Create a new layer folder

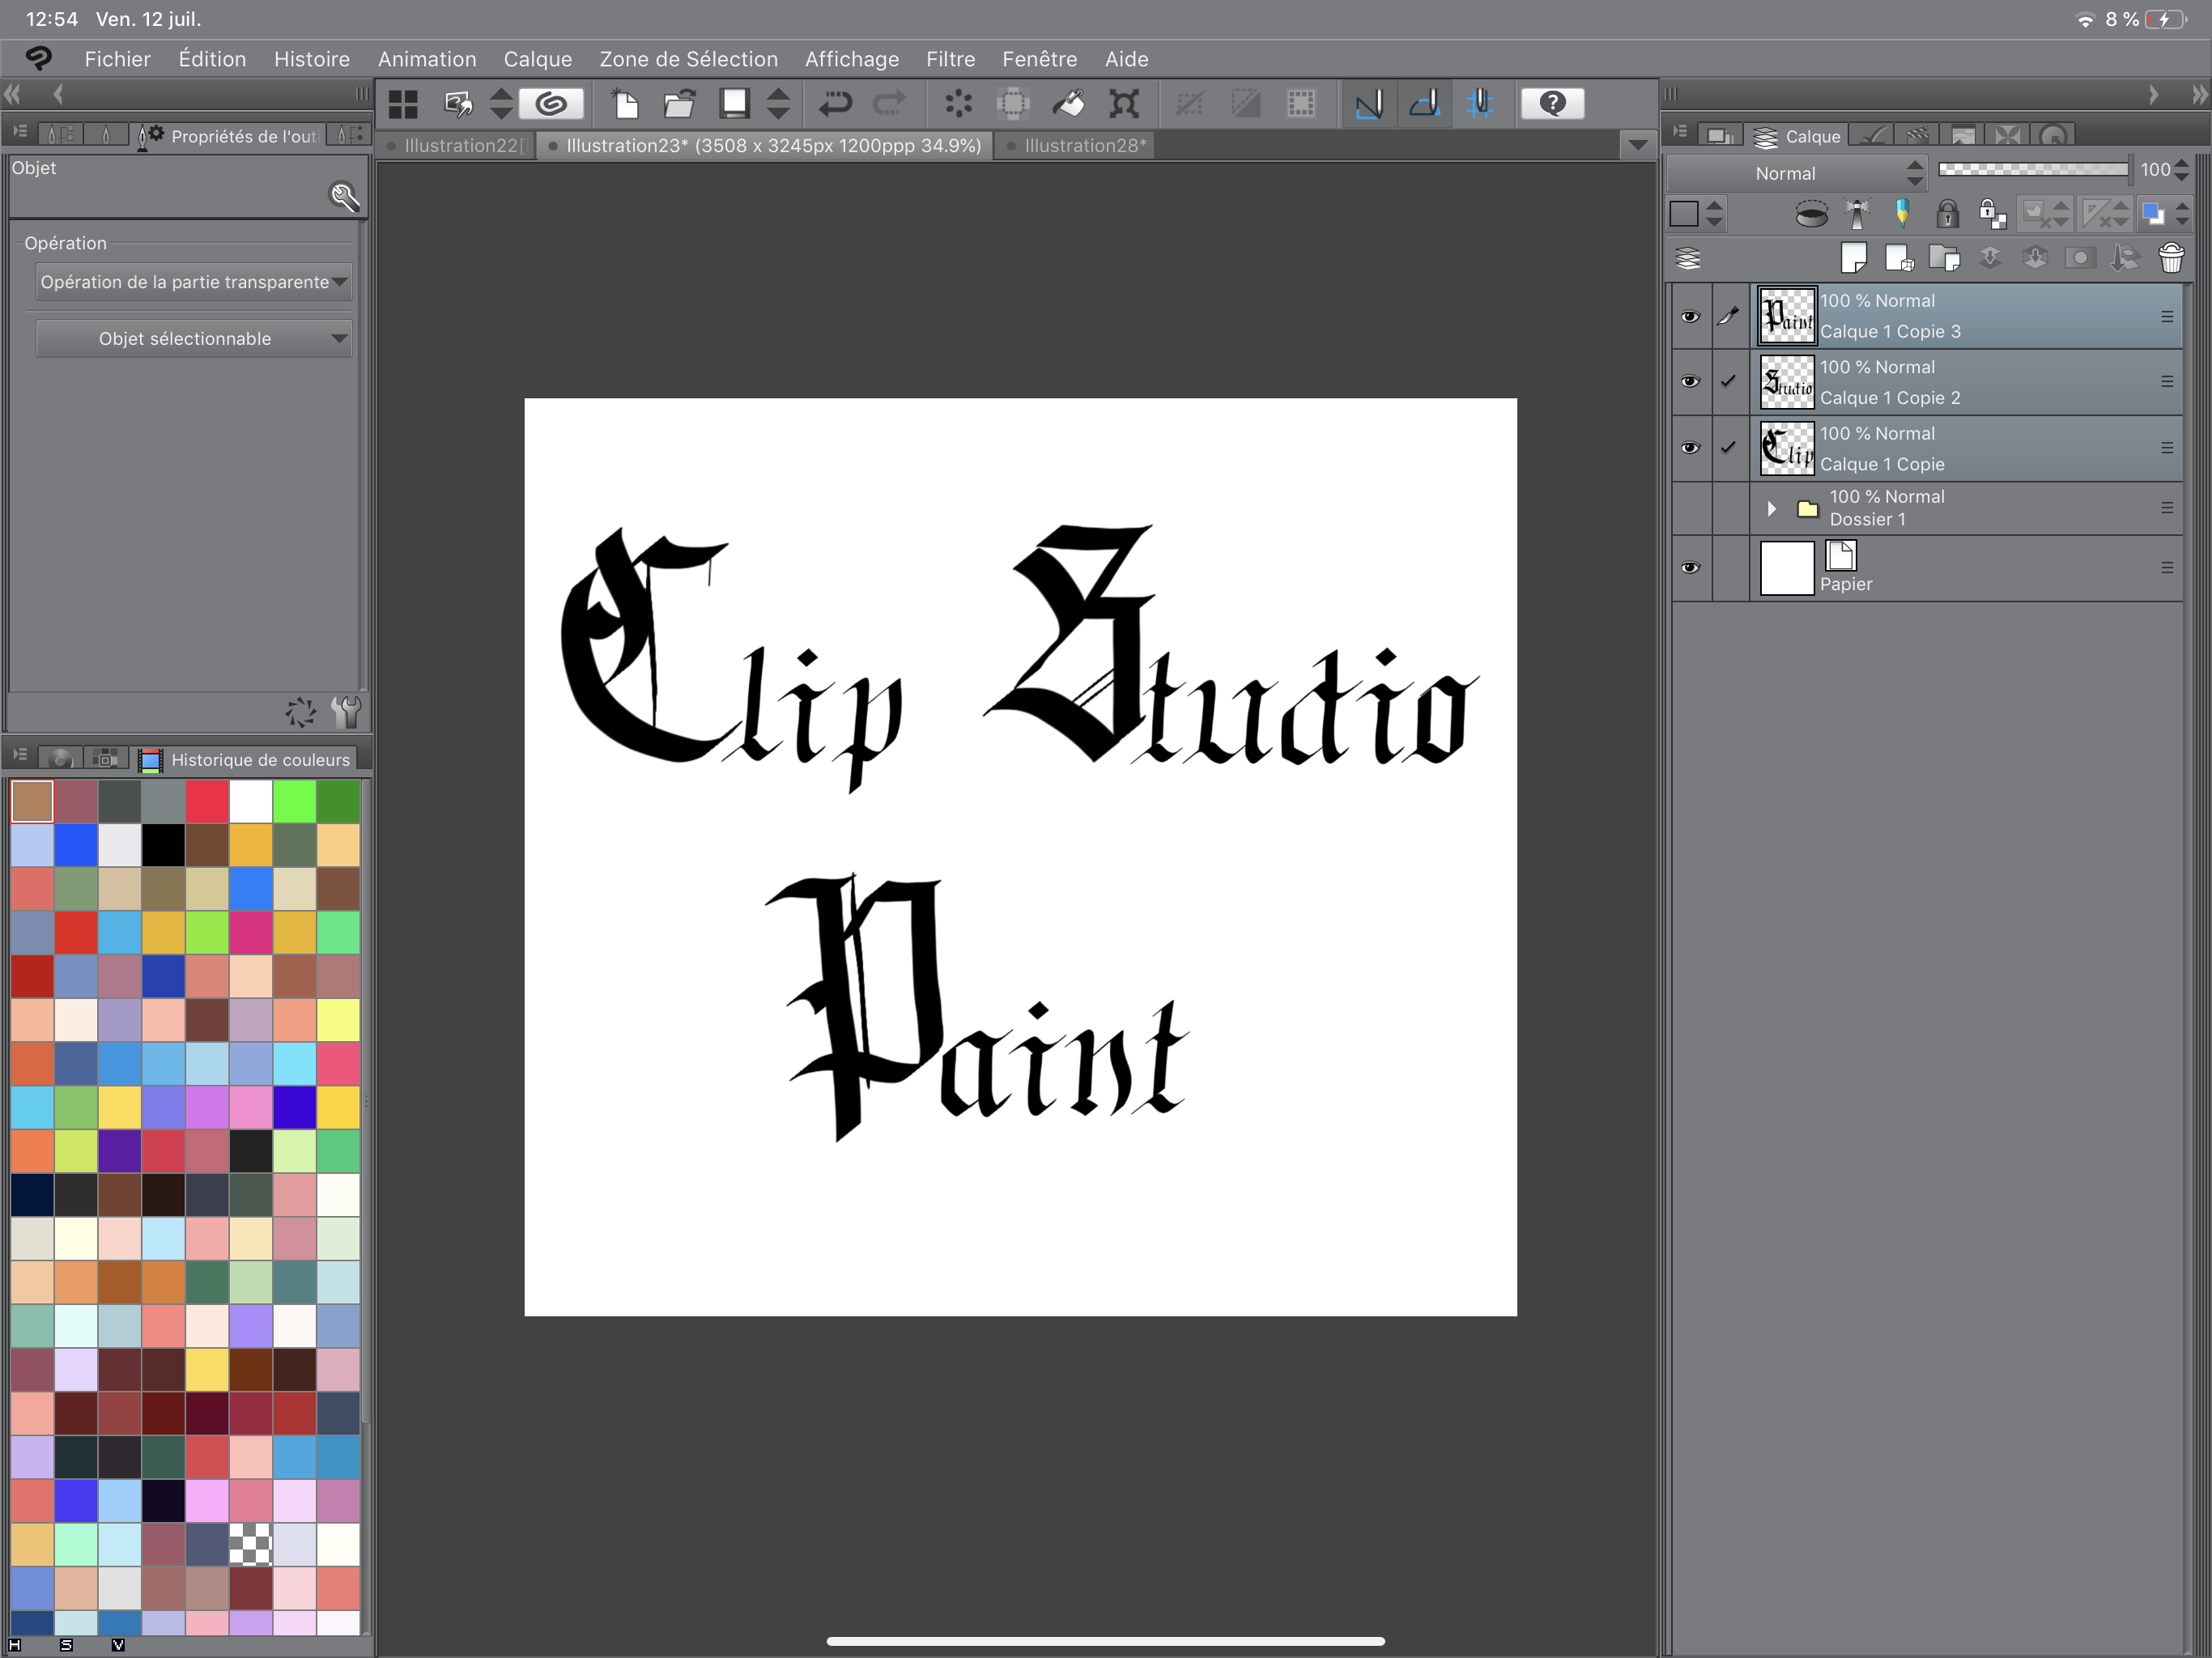[x=1945, y=258]
